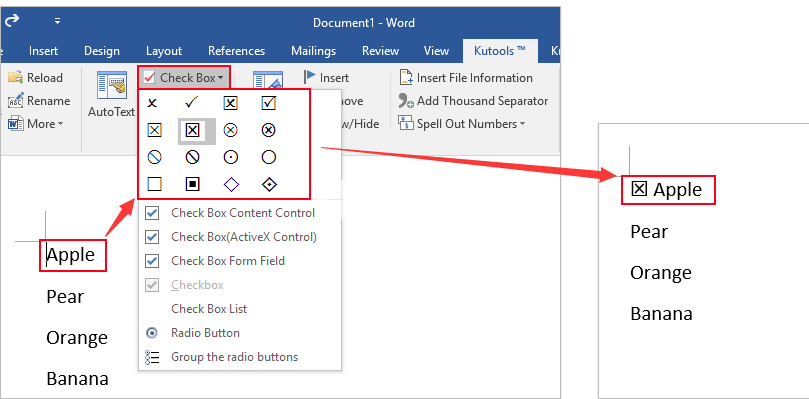809x399 pixels.
Task: Select the Kutools tab
Action: [500, 51]
